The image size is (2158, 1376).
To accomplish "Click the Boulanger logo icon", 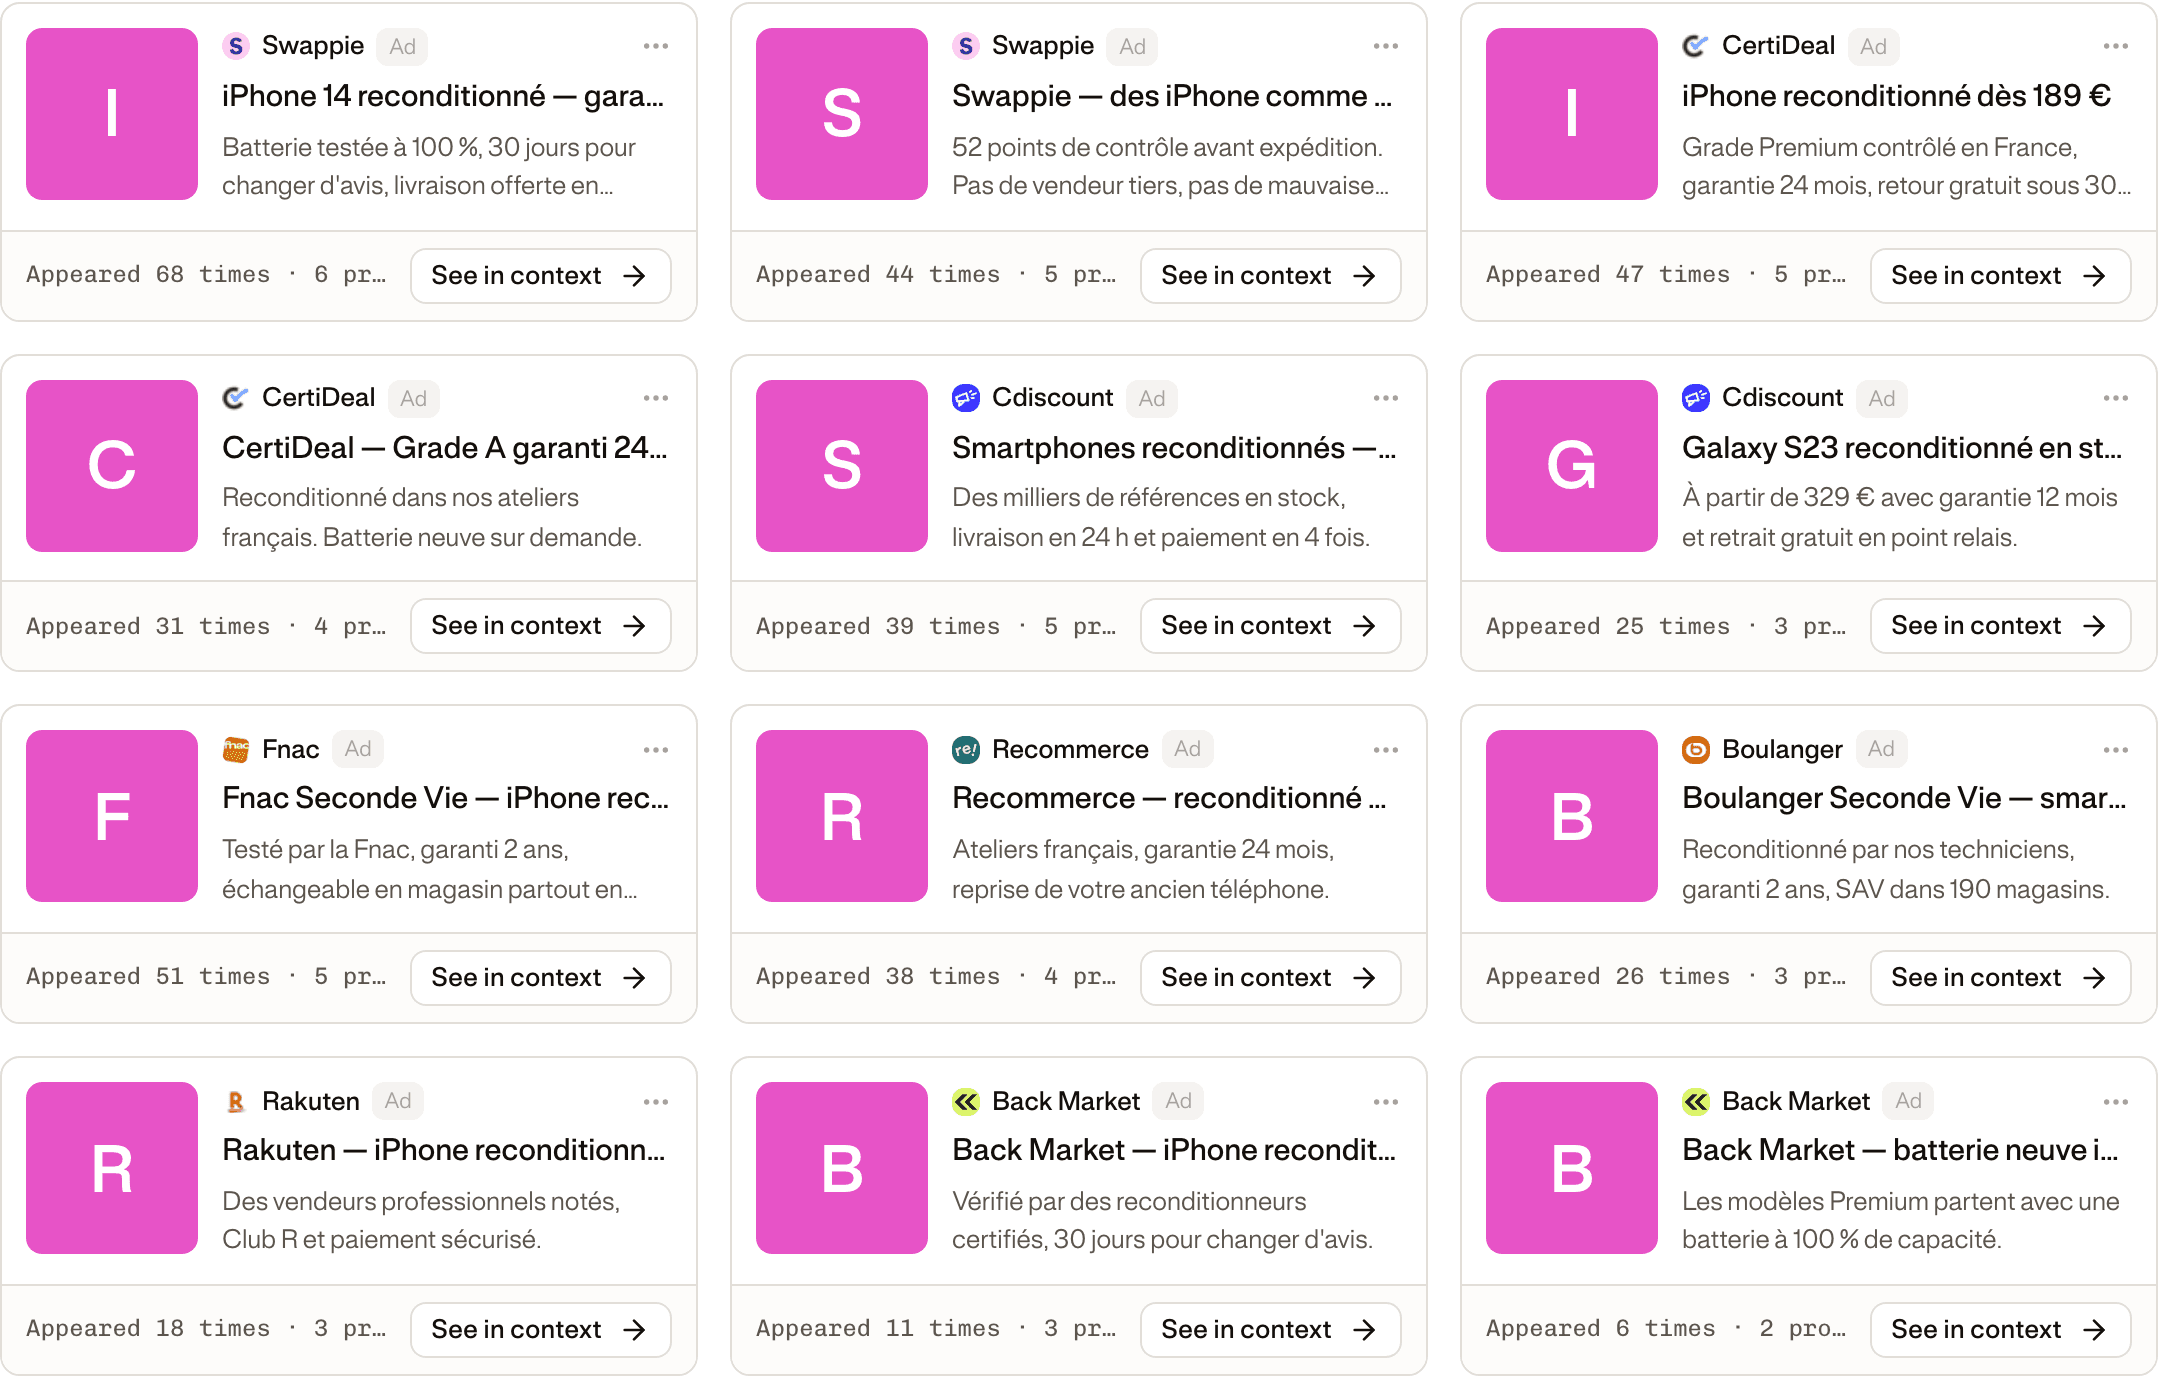I will [x=1696, y=749].
